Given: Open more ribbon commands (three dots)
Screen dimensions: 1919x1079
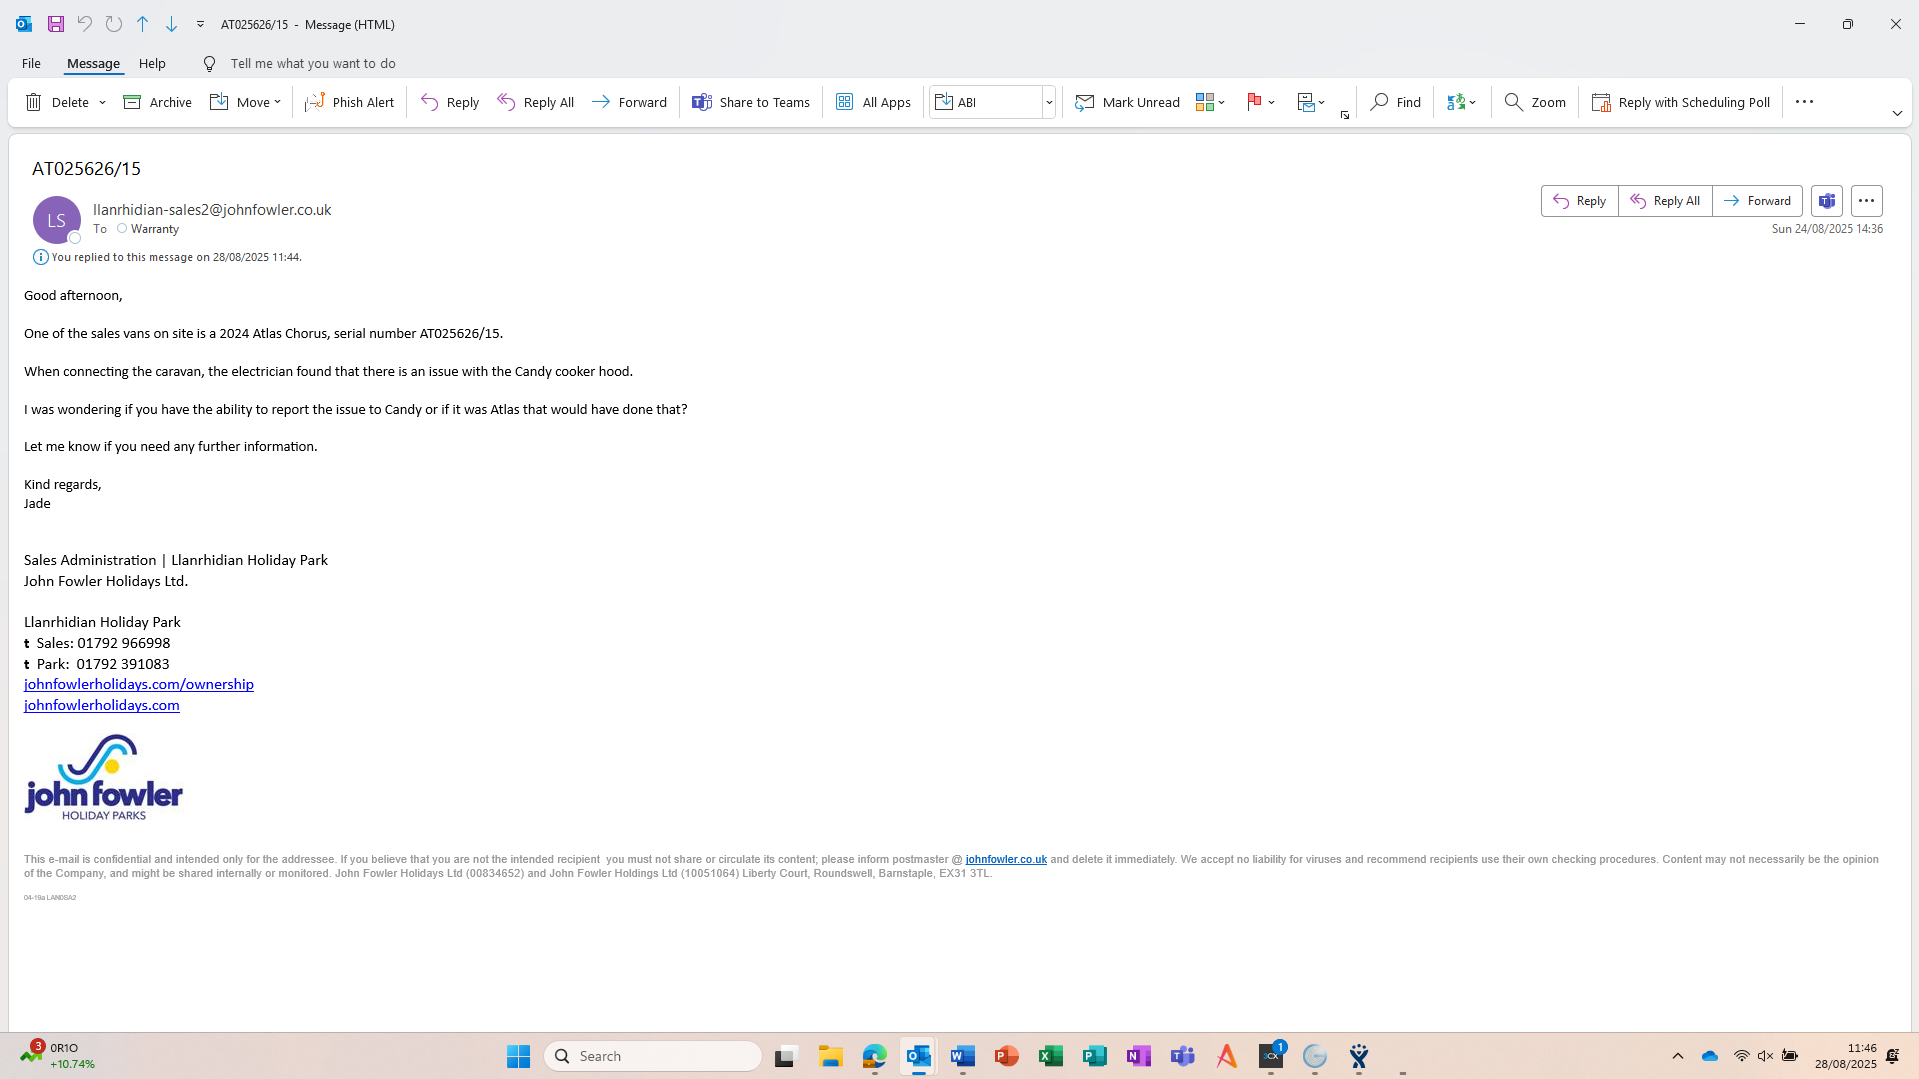Looking at the screenshot, I should pos(1805,102).
